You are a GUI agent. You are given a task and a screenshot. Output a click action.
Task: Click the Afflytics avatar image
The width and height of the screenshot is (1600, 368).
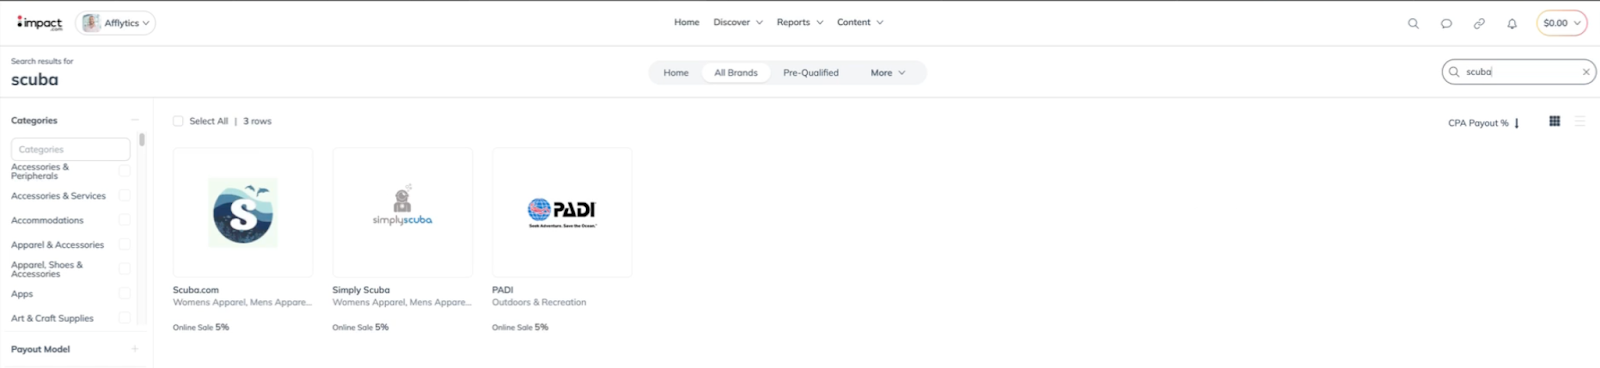tap(91, 23)
